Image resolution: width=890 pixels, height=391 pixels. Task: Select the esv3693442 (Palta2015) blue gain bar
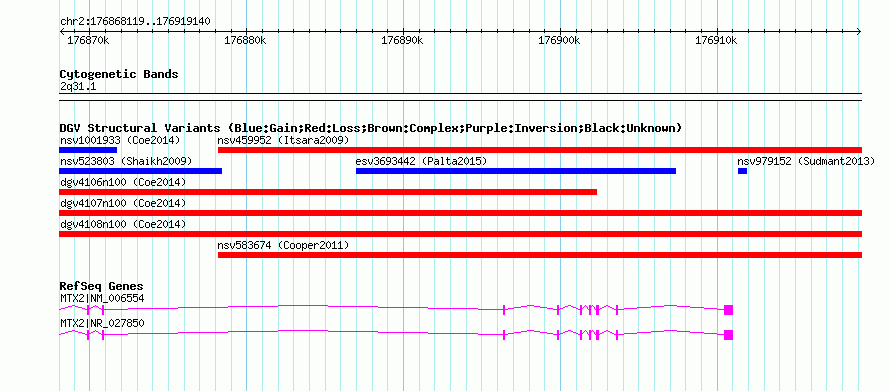pos(516,171)
